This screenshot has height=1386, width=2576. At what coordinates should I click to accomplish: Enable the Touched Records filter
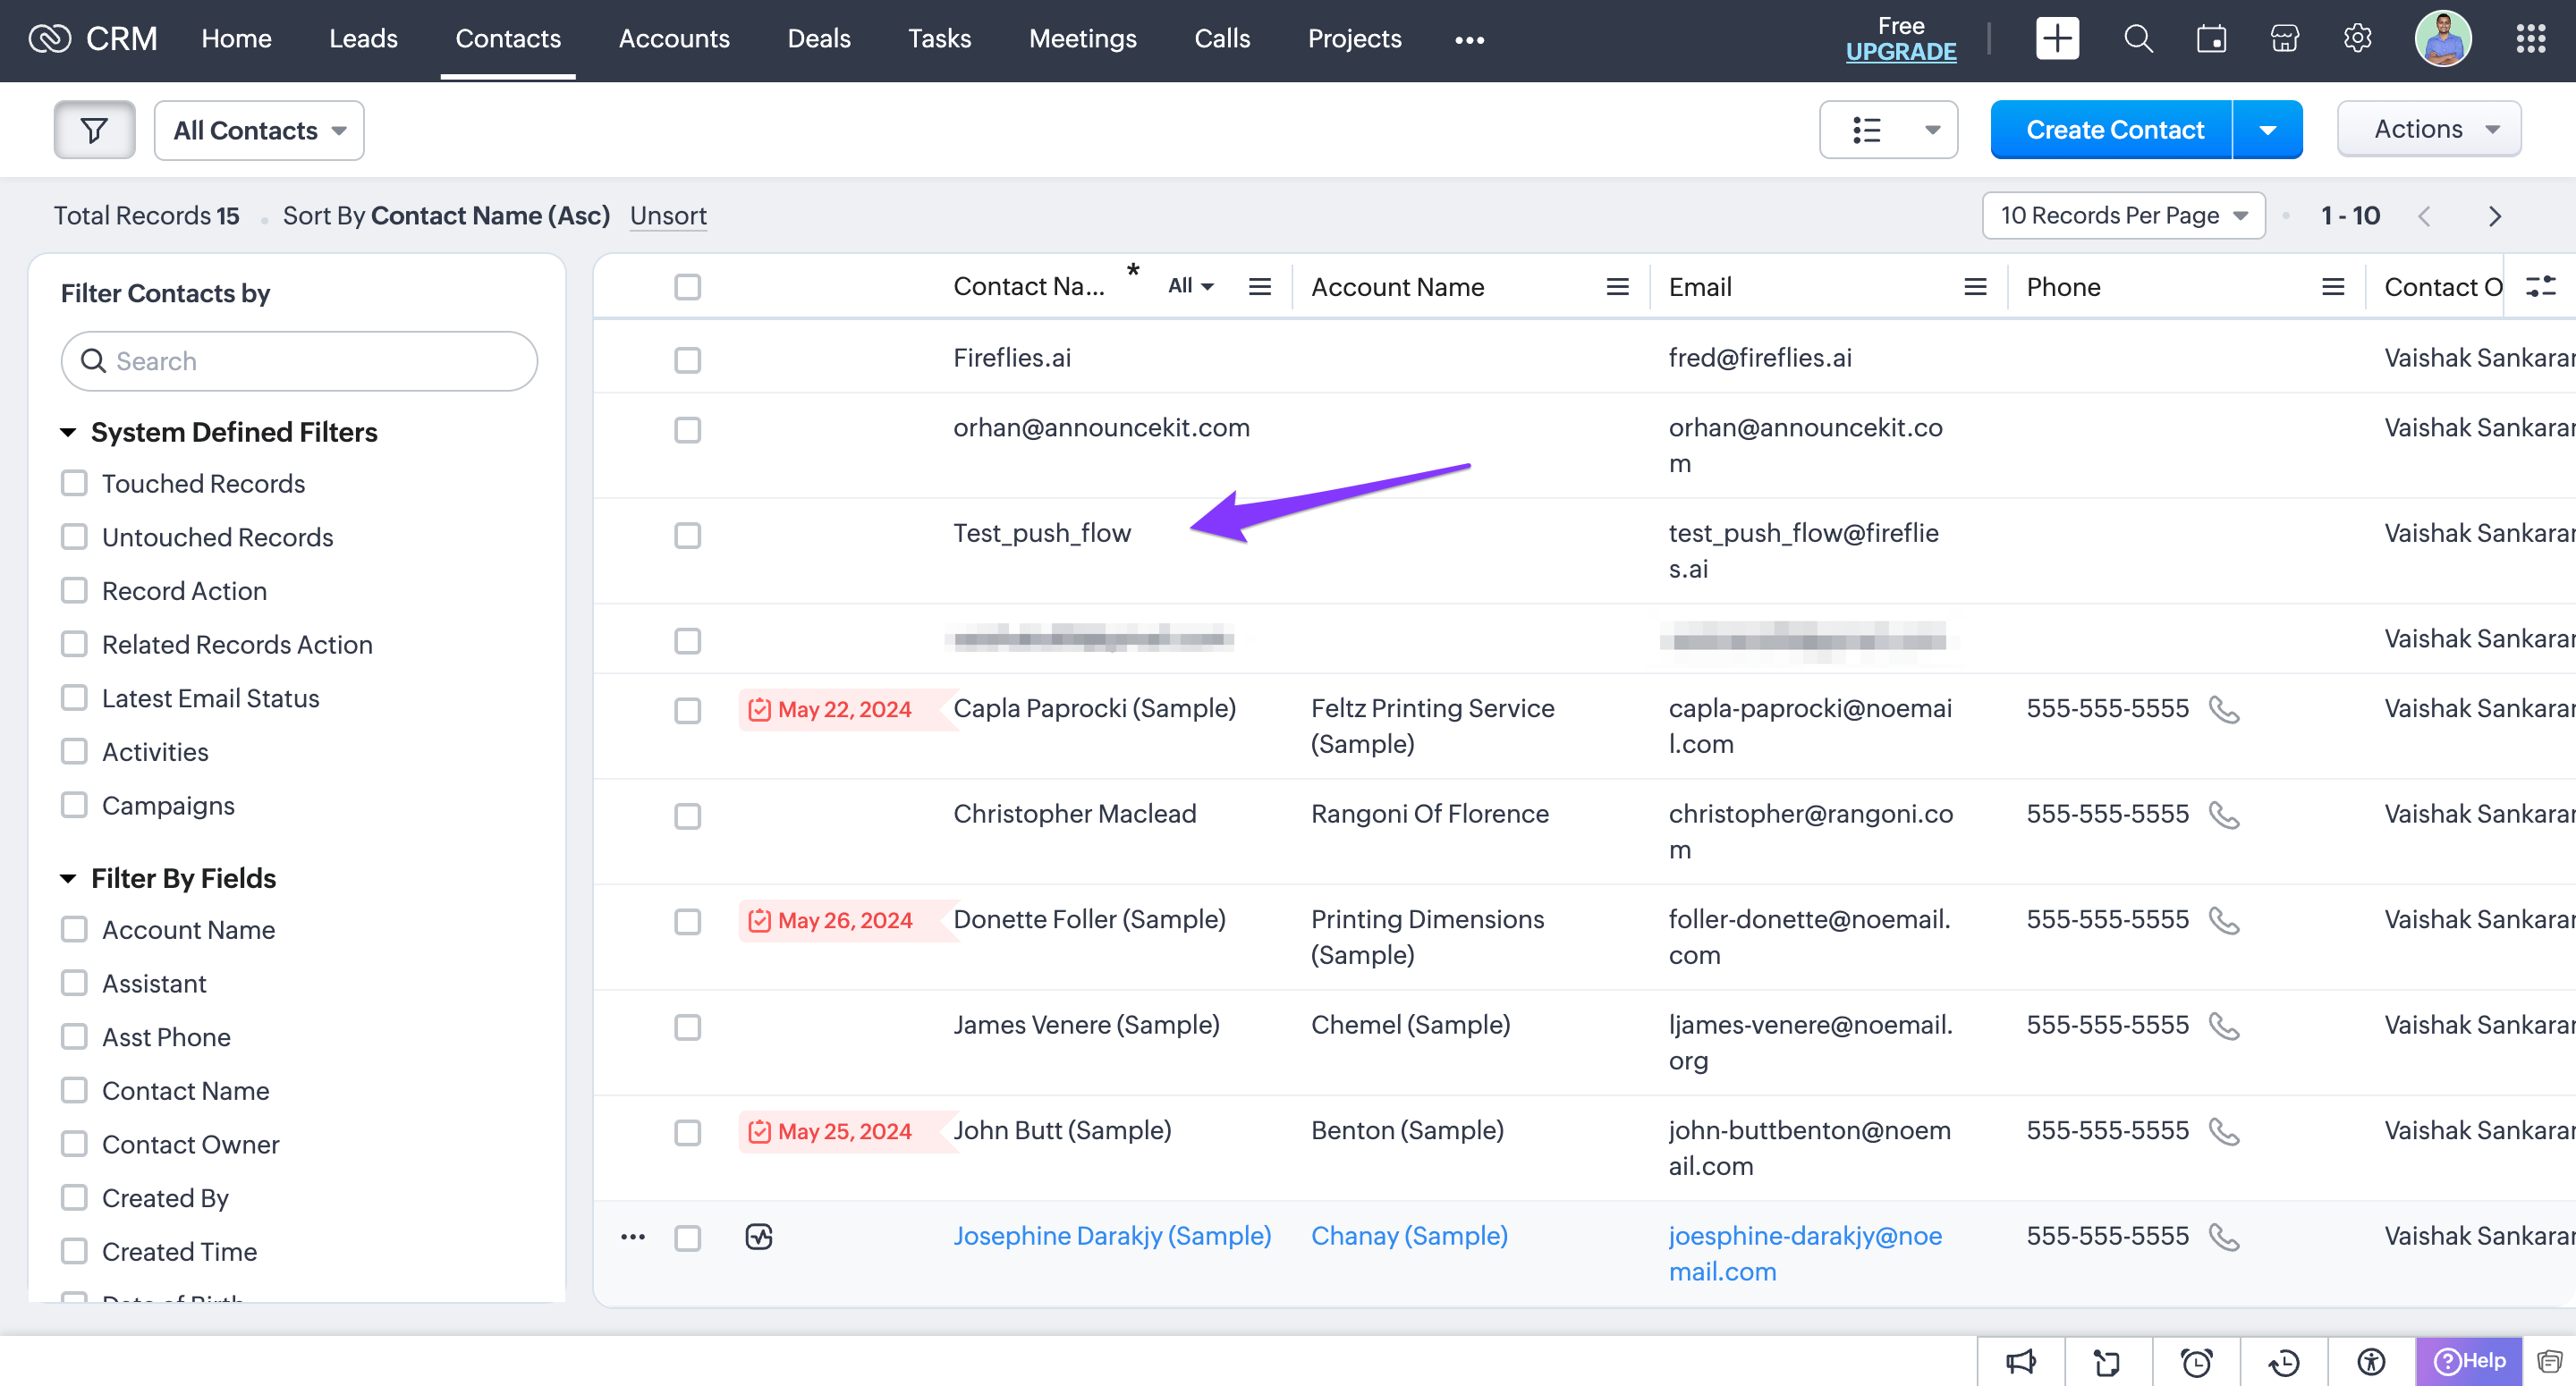(74, 484)
